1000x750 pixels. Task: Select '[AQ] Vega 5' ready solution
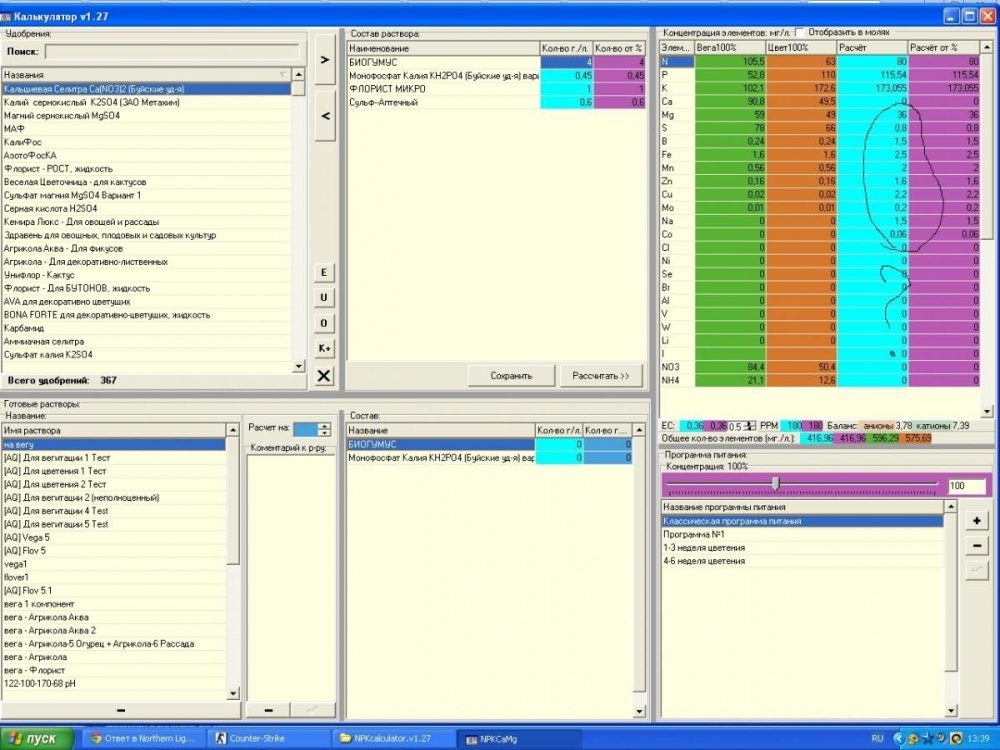pyautogui.click(x=114, y=538)
